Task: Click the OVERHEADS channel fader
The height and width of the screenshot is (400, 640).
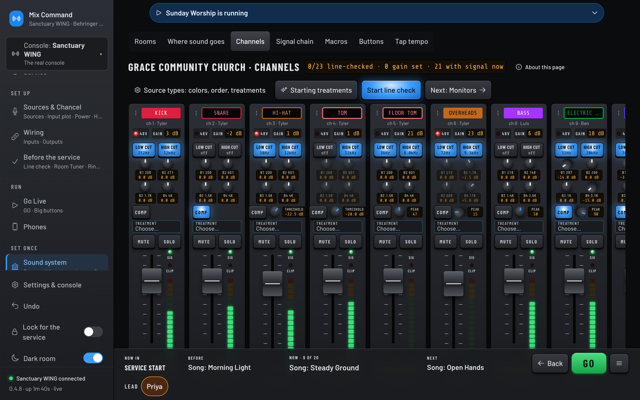Action: coord(453,283)
